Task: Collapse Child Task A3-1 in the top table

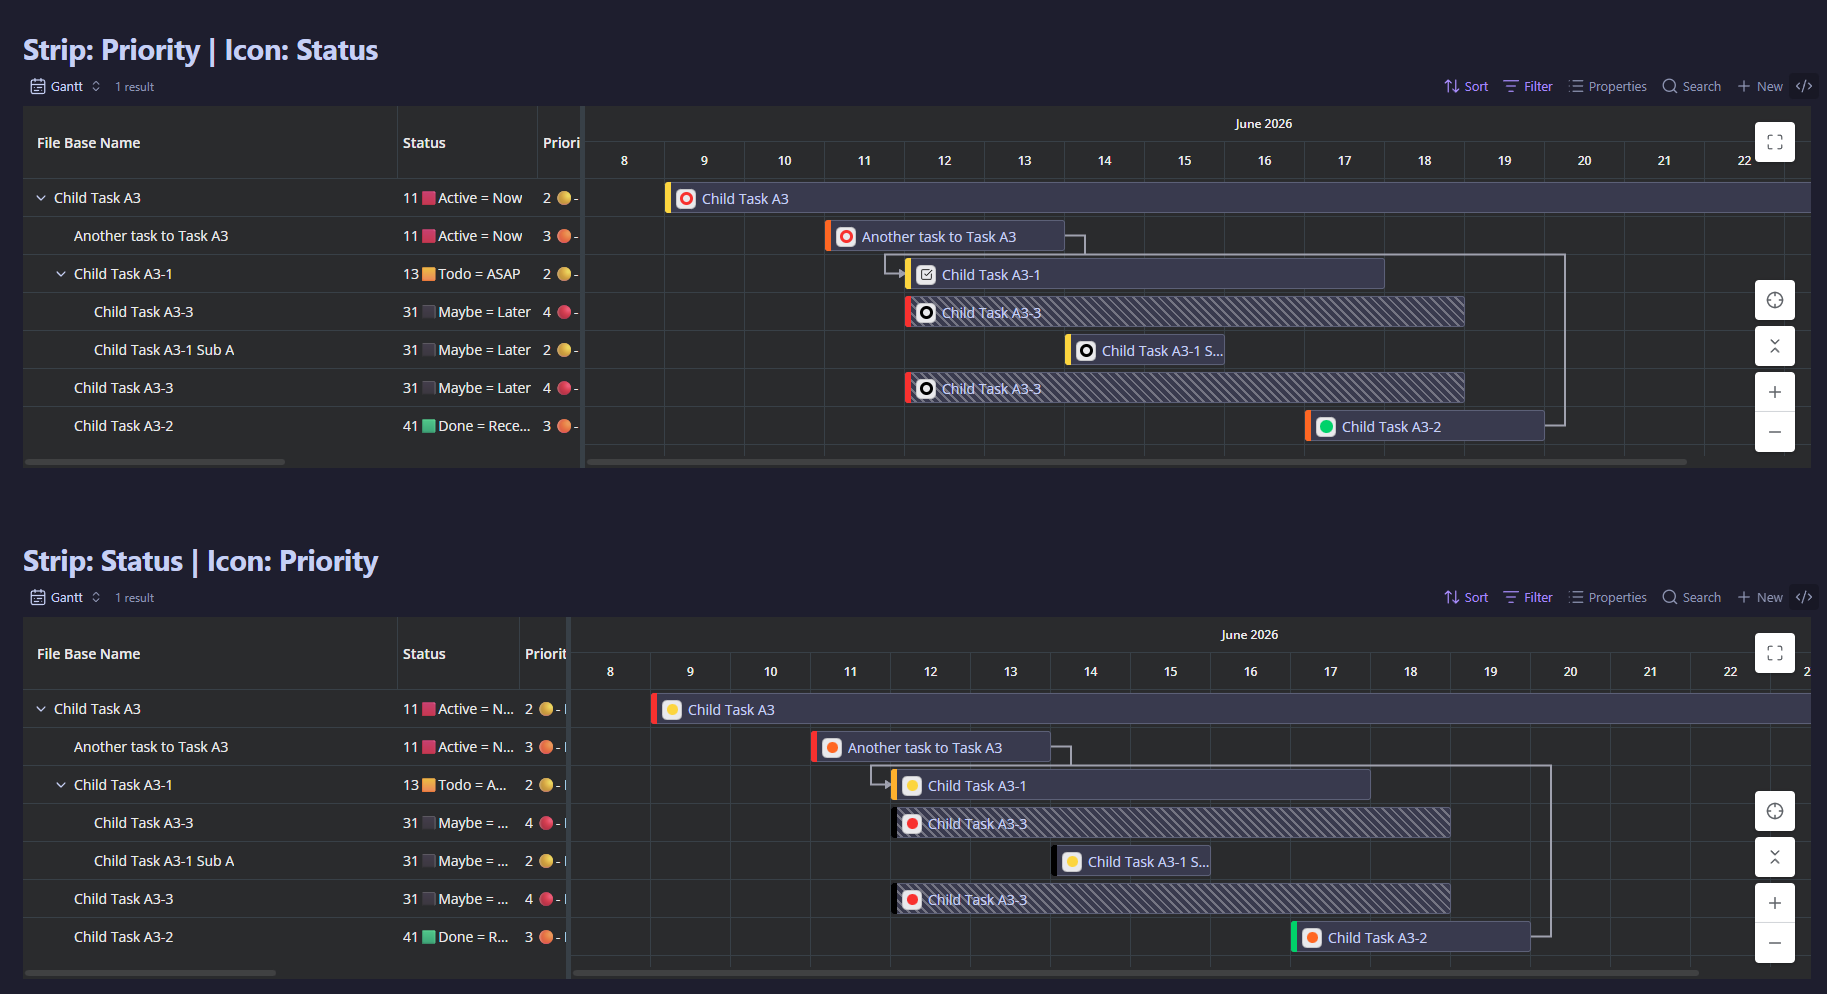Action: (x=61, y=274)
